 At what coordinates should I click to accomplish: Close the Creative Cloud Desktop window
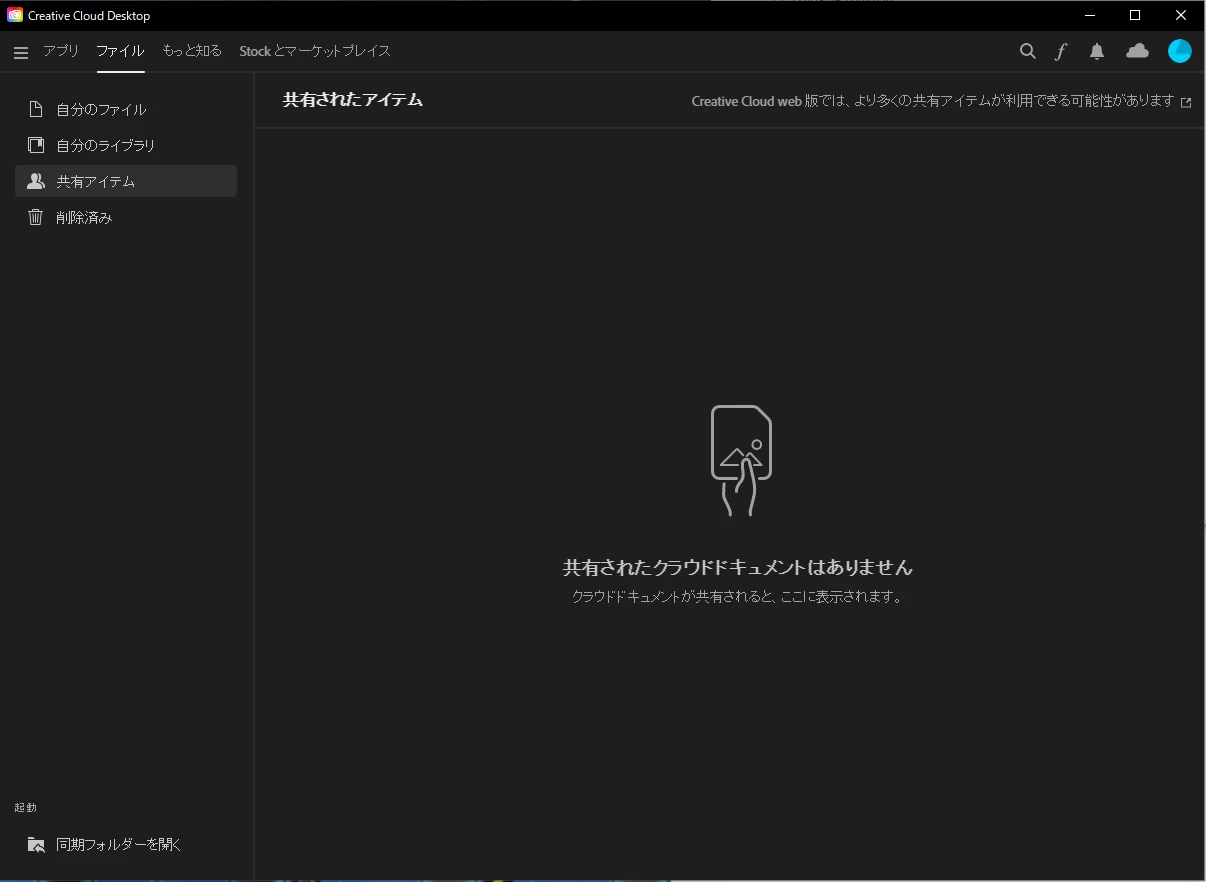click(1181, 15)
